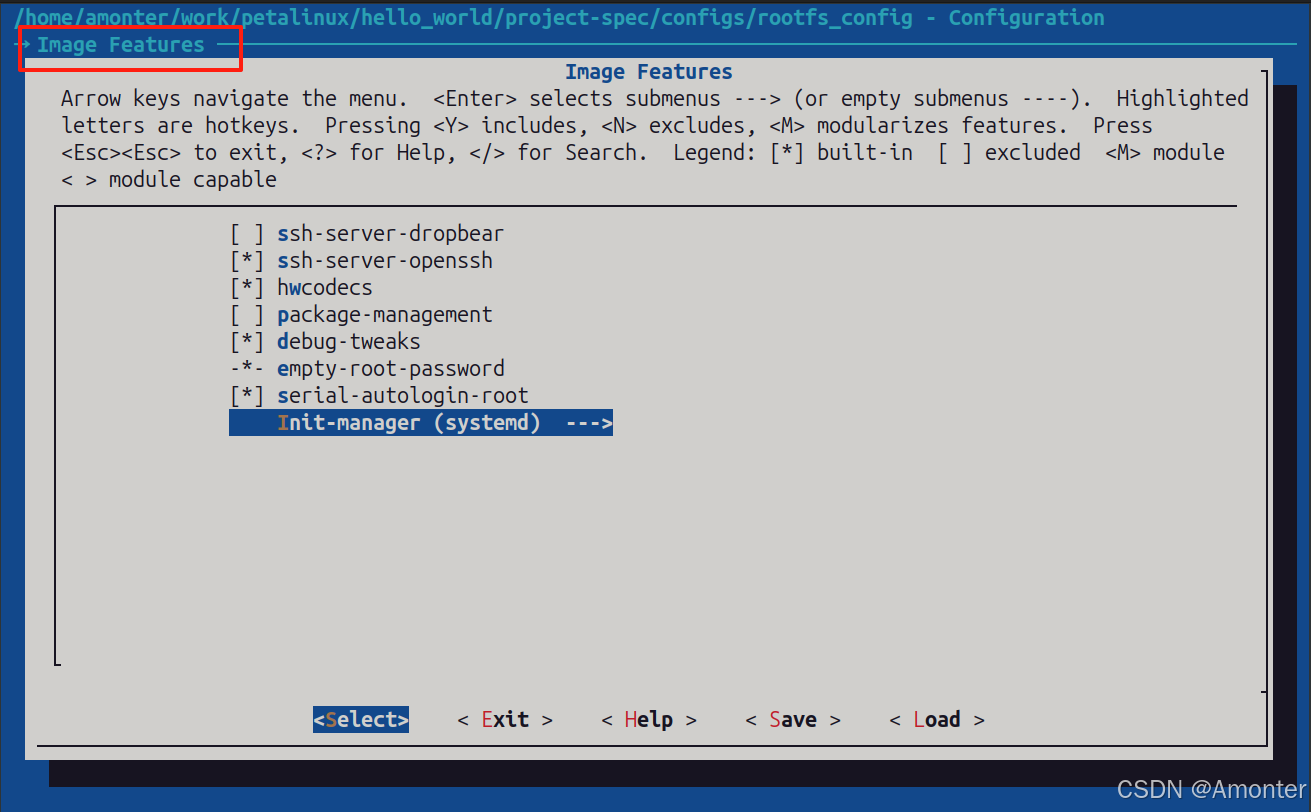Uncheck the hwcodecs option
Viewport: 1311px width, 812px height.
(247, 288)
